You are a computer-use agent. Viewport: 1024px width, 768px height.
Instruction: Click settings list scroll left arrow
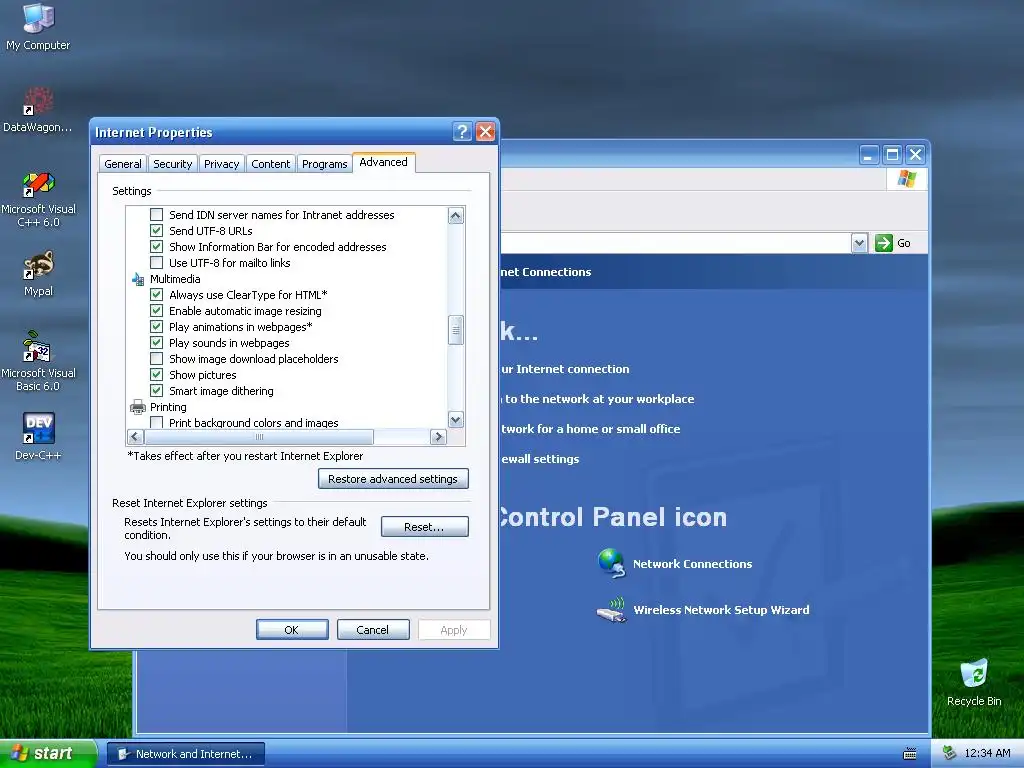tap(135, 437)
